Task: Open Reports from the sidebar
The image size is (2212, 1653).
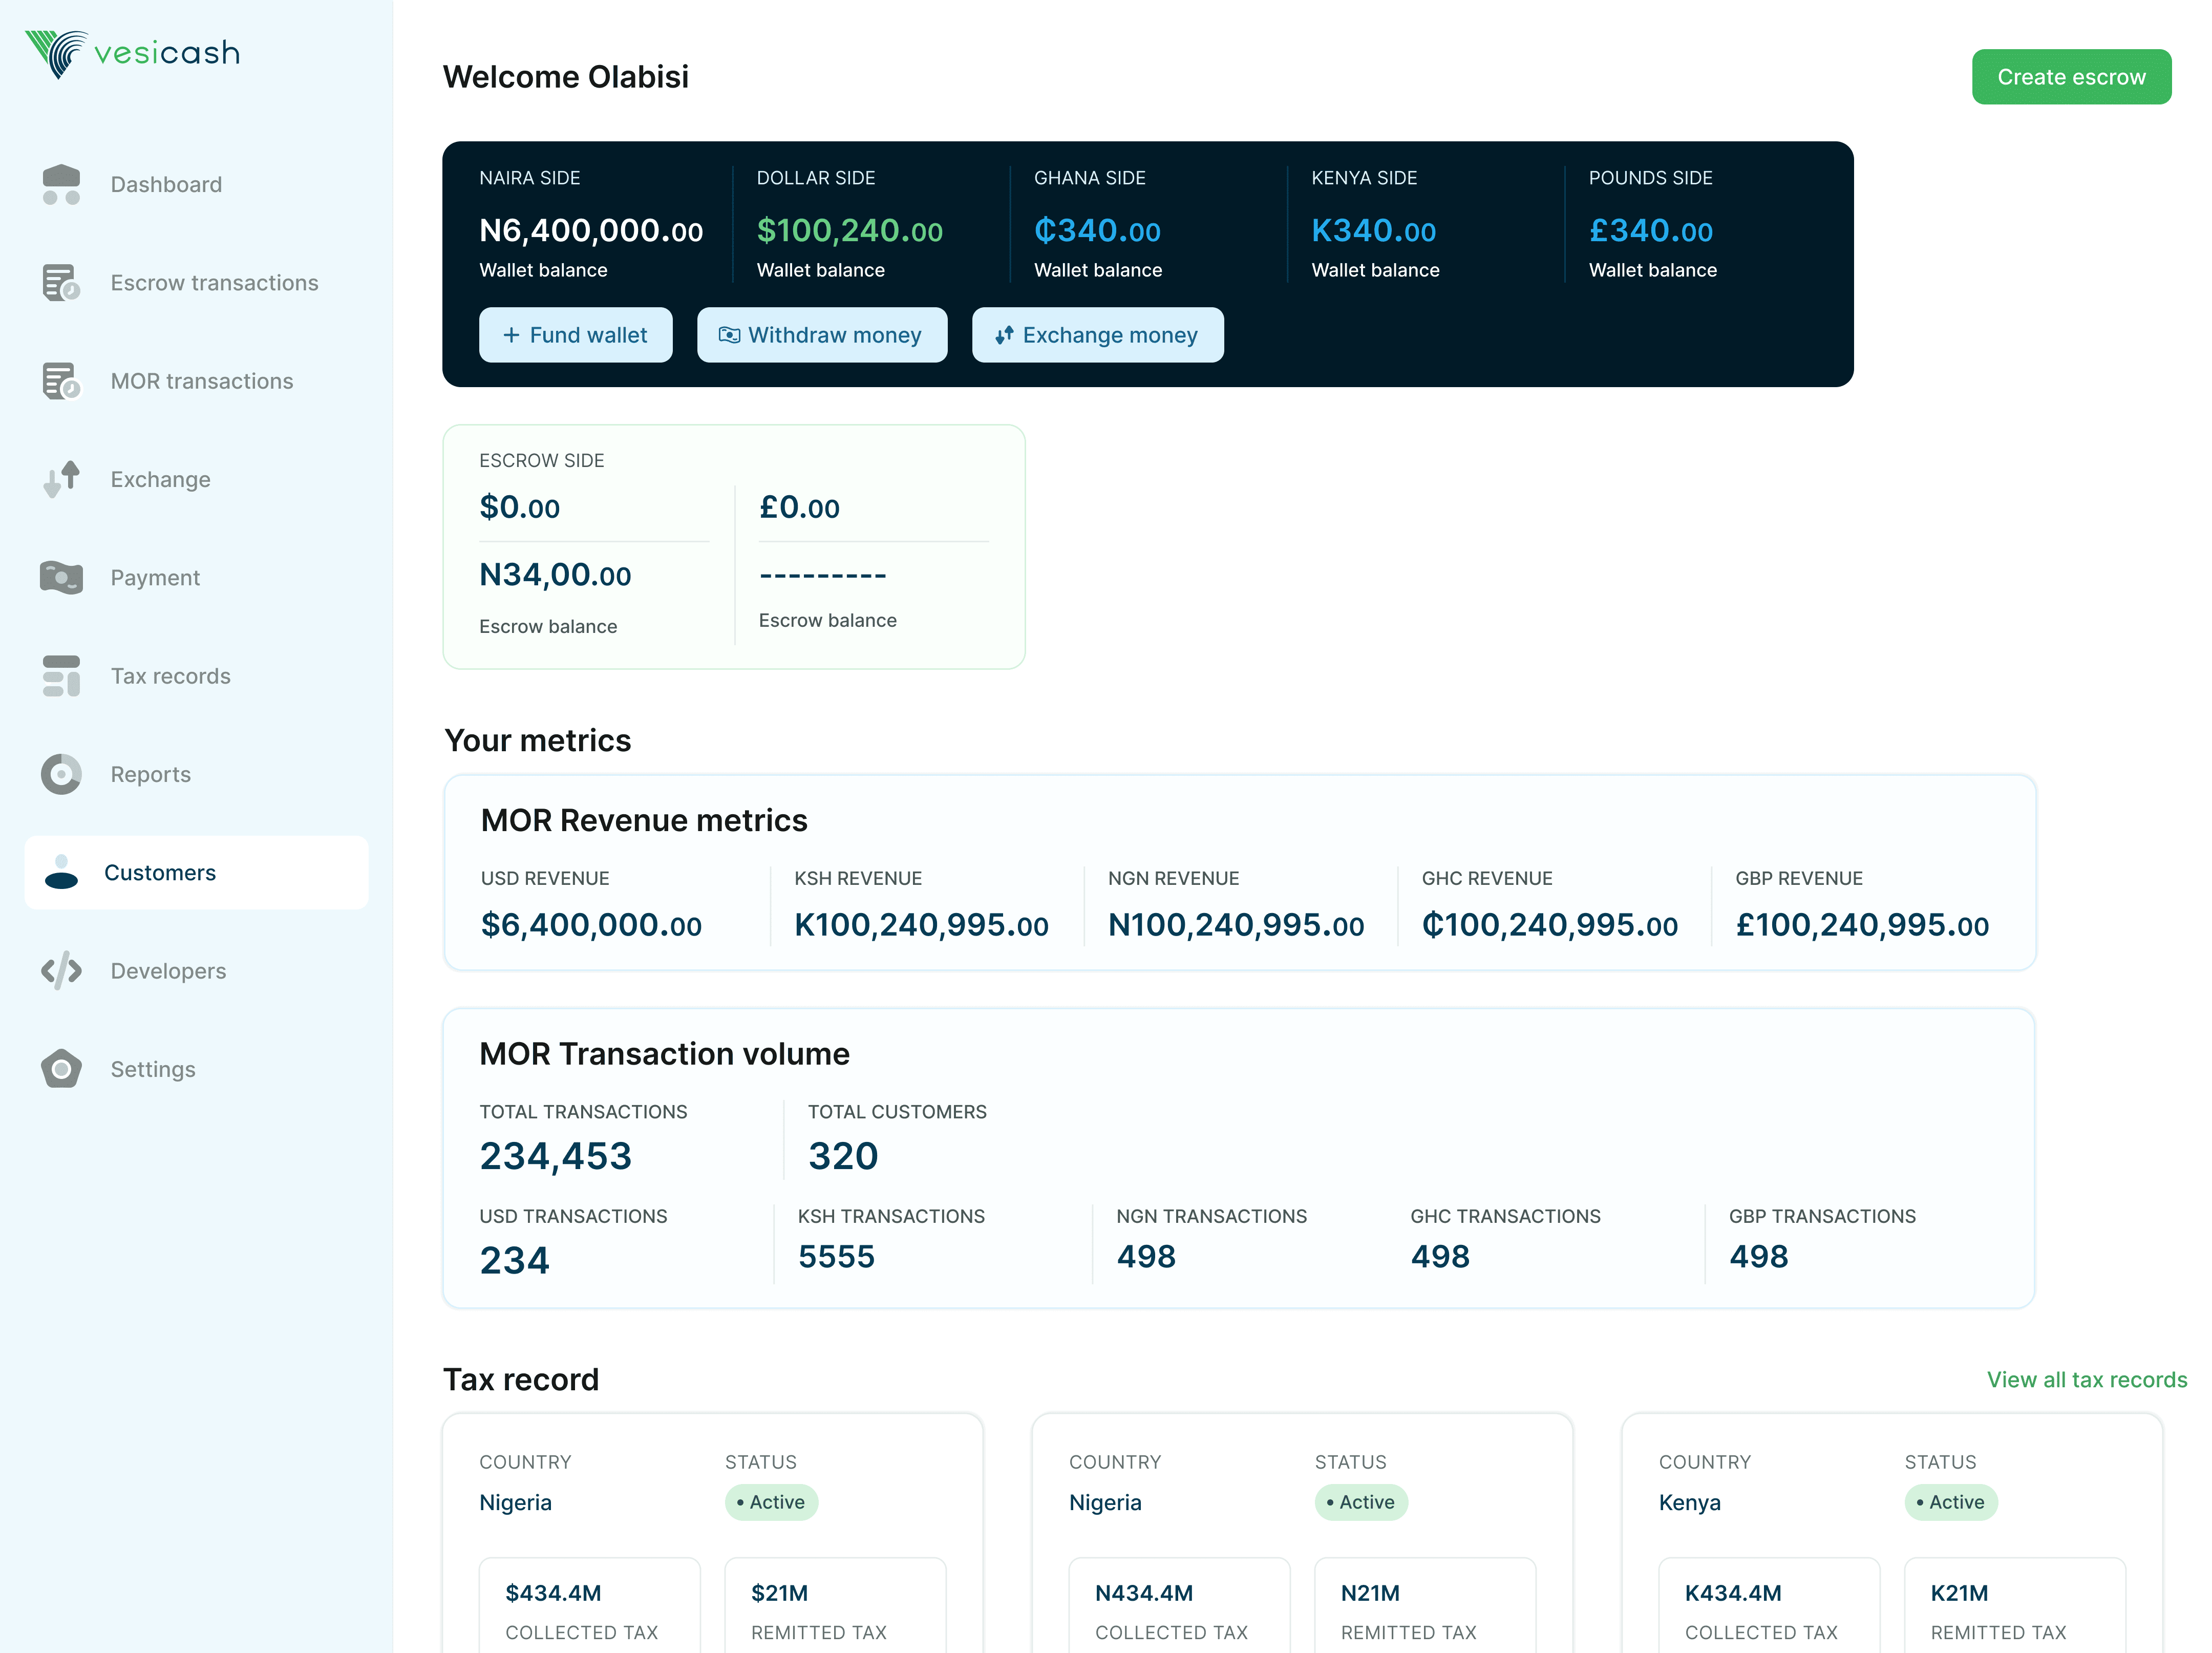Action: pyautogui.click(x=197, y=774)
